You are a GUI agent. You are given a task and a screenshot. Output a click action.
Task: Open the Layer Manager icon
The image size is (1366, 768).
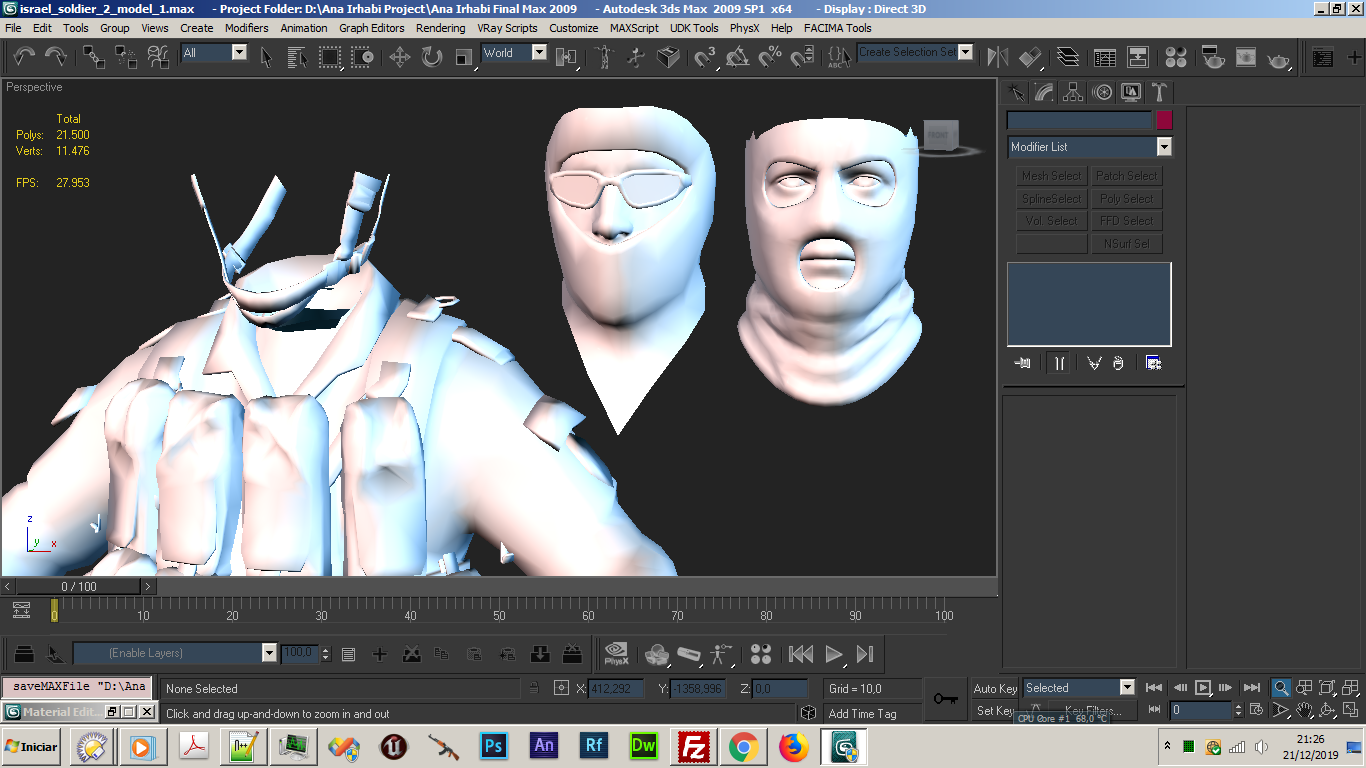click(x=1068, y=57)
